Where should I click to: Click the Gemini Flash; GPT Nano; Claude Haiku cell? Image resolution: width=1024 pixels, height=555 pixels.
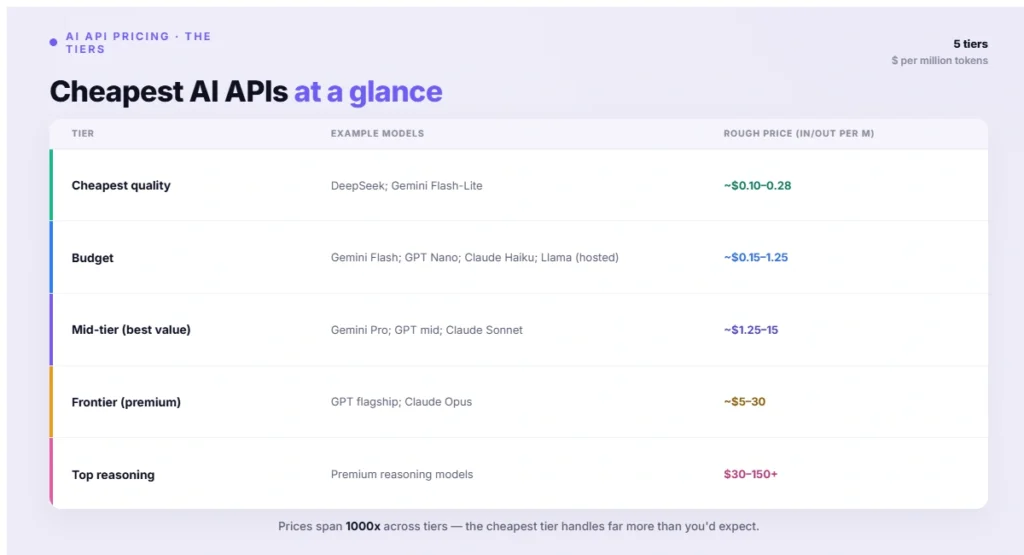[475, 257]
